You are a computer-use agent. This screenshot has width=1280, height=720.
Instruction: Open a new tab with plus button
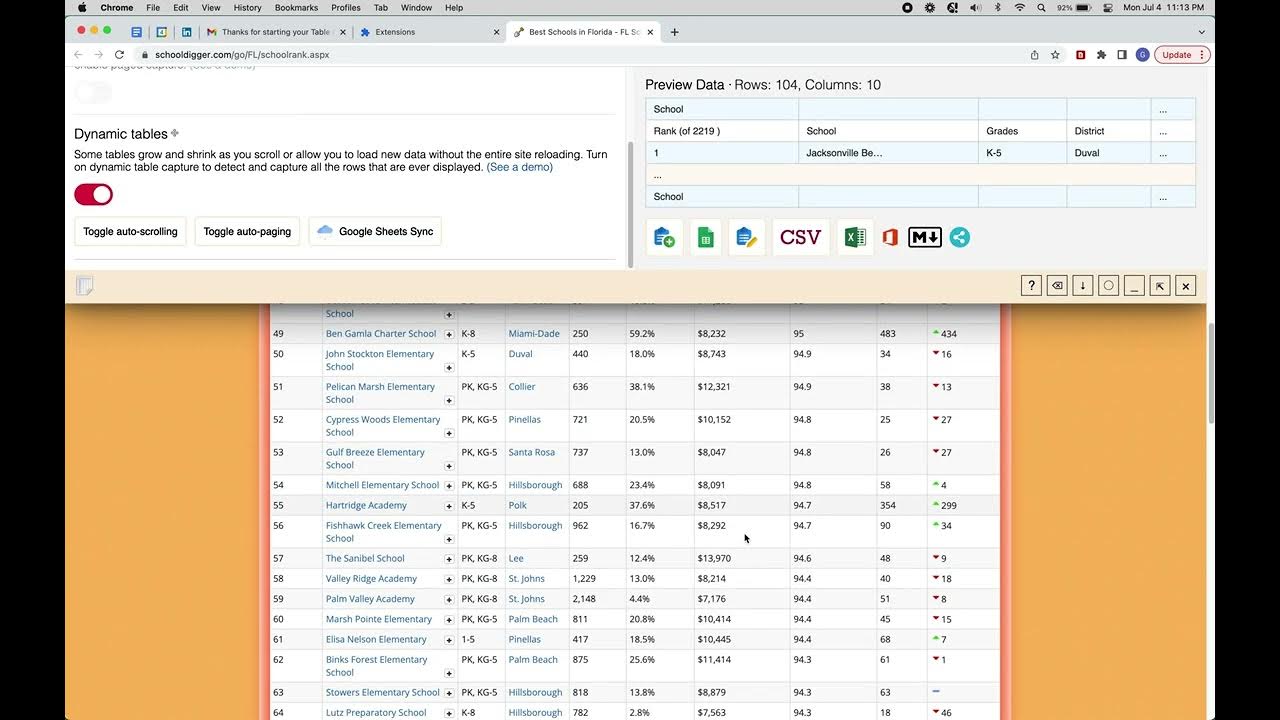click(x=674, y=32)
